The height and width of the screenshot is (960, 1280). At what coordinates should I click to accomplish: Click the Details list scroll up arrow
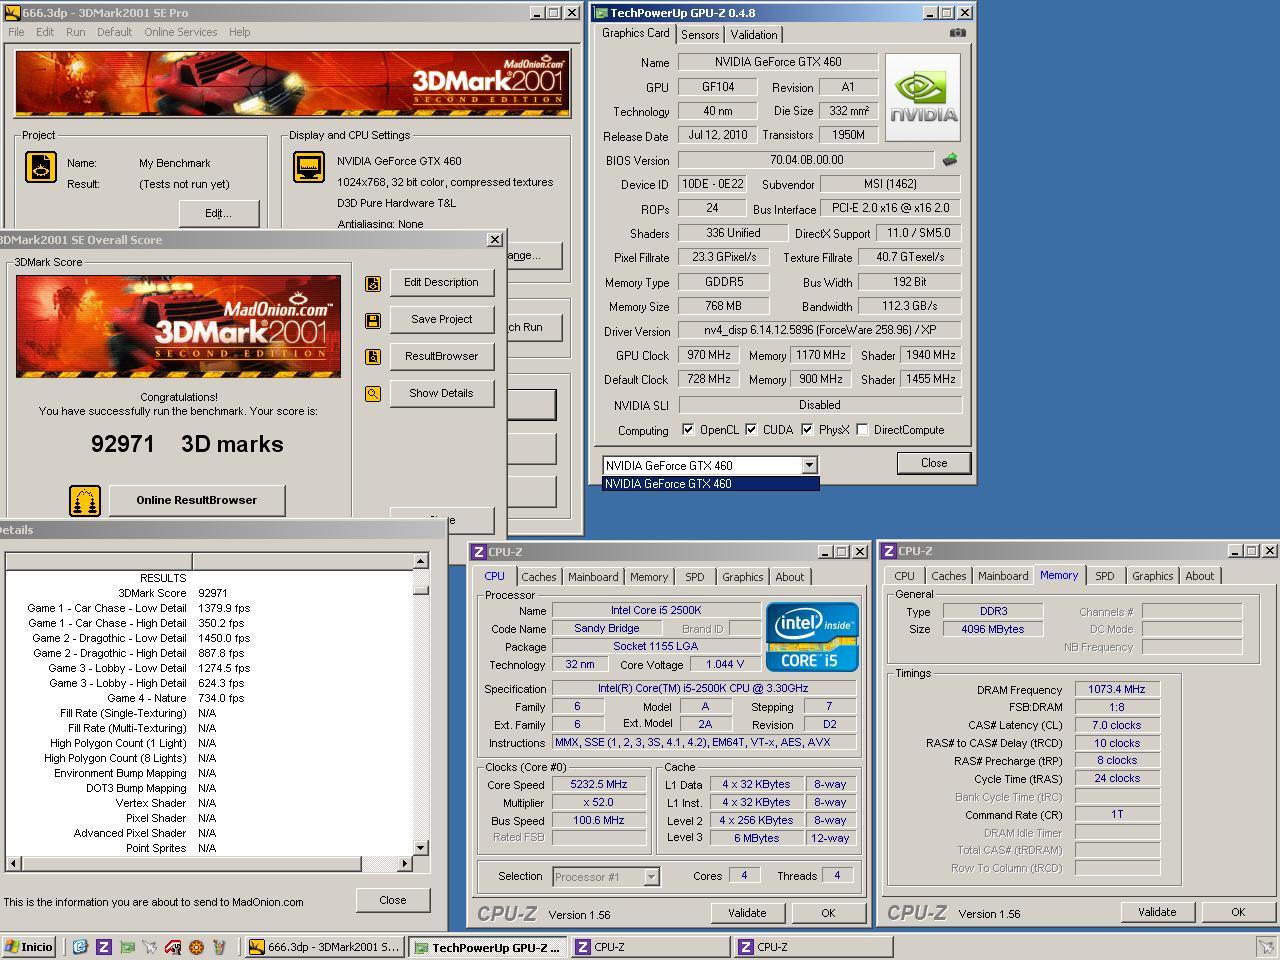tap(420, 561)
